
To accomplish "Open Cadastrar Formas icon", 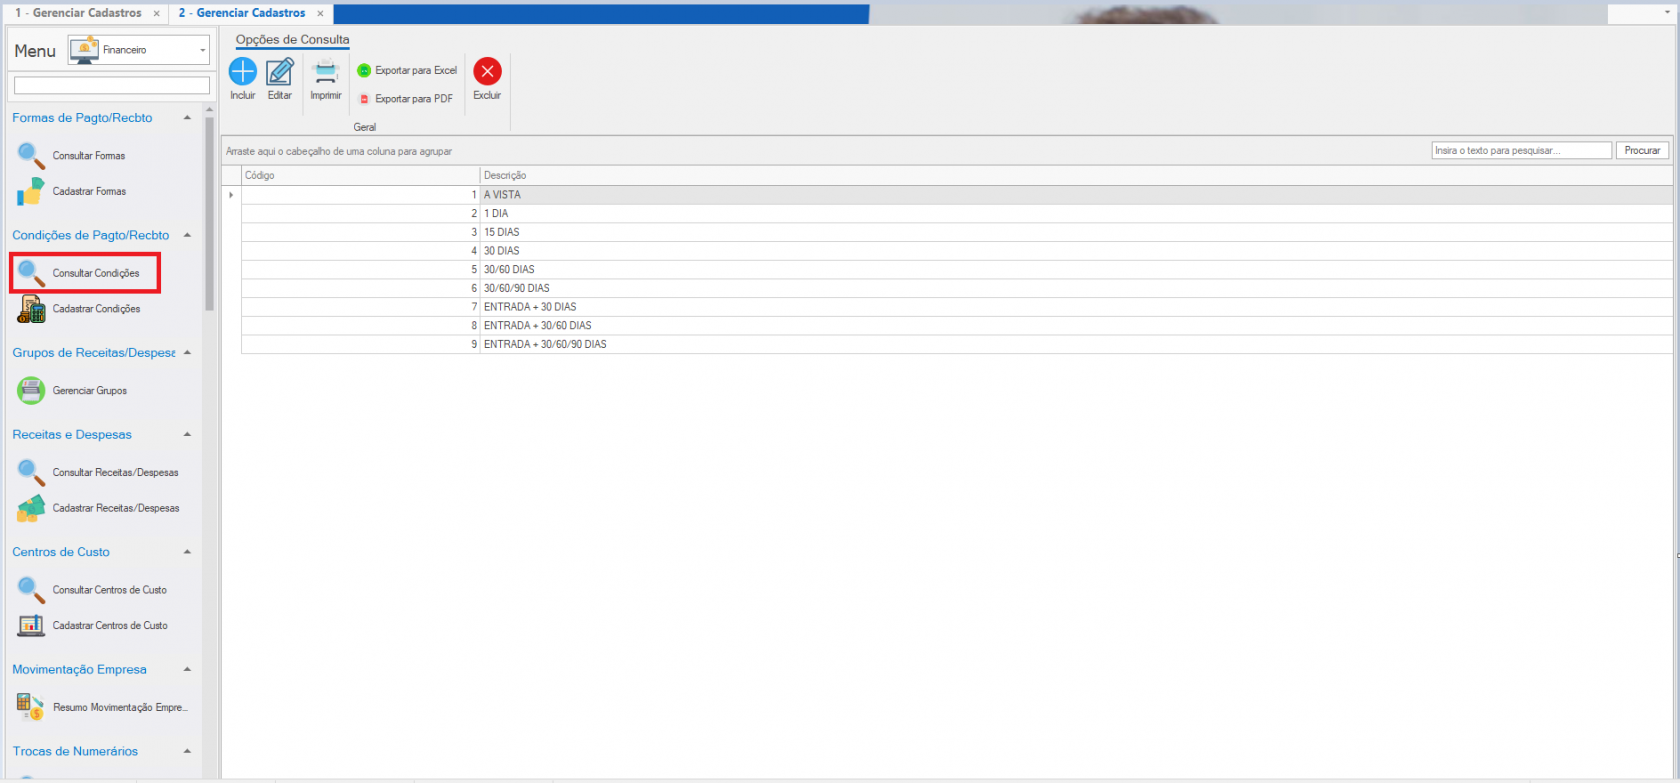I will pyautogui.click(x=31, y=191).
